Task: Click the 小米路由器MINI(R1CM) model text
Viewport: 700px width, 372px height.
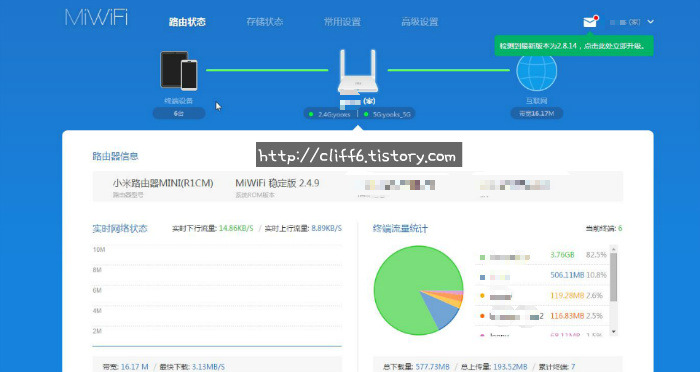Action: pyautogui.click(x=163, y=183)
